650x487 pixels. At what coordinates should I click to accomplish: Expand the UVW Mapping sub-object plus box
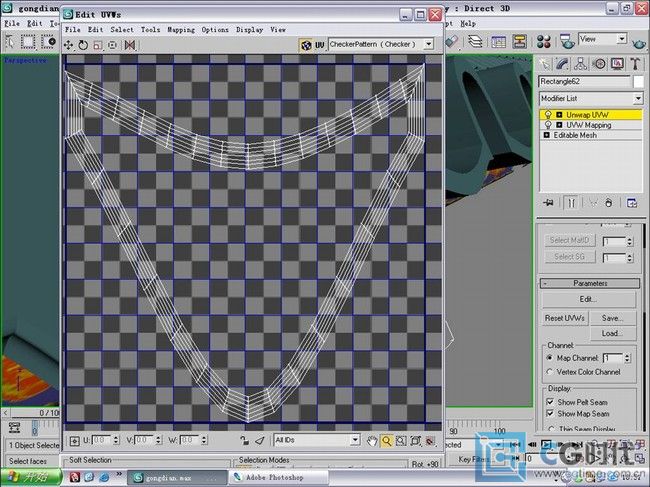[559, 125]
